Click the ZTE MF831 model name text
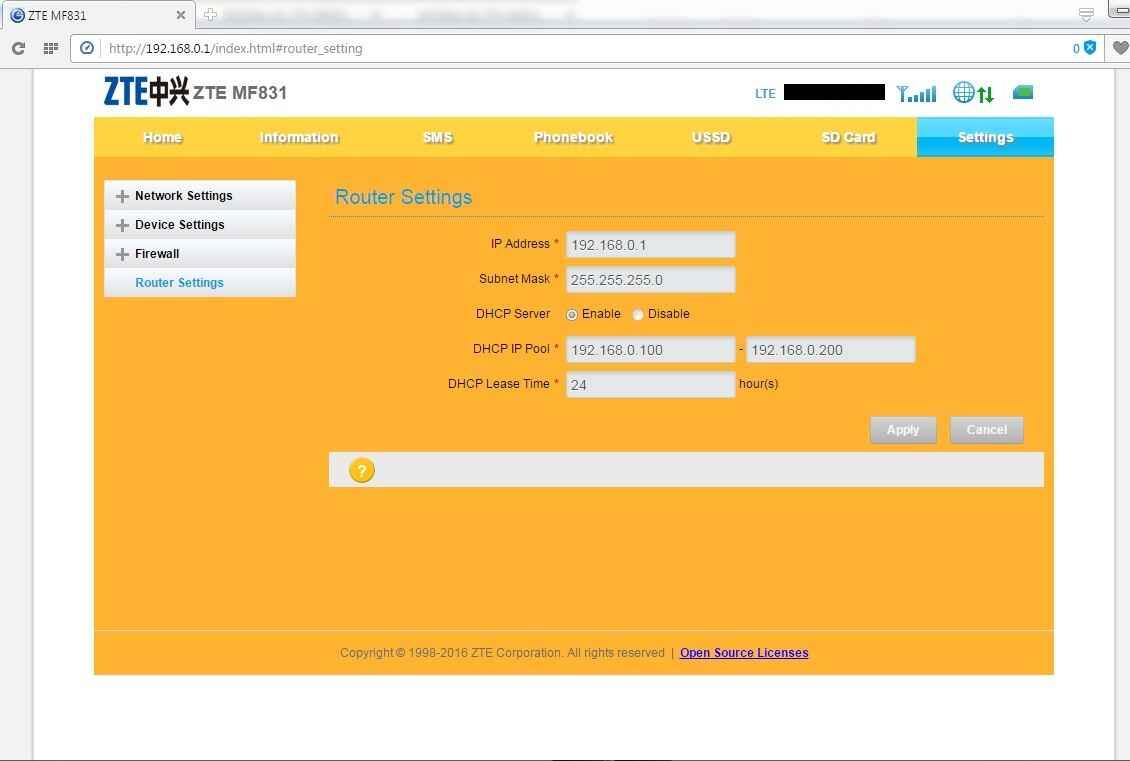1130x761 pixels. pos(240,92)
